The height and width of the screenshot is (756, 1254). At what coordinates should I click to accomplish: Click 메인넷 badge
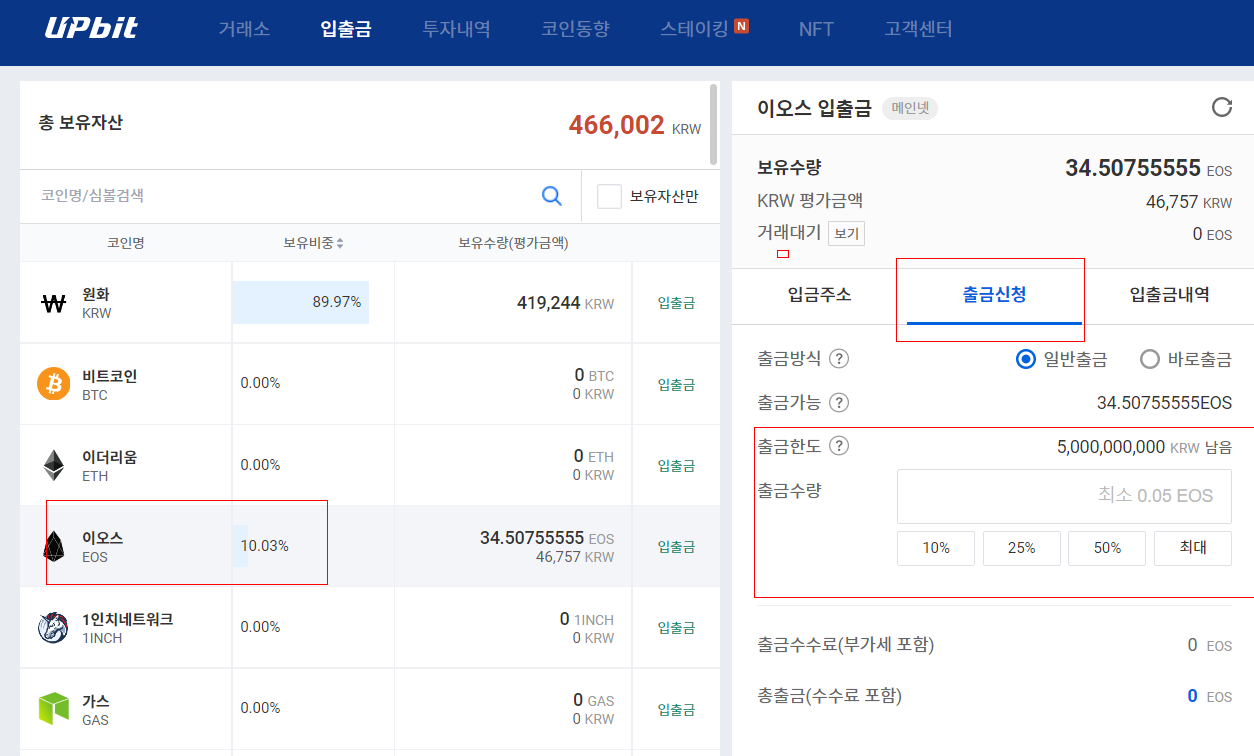910,108
